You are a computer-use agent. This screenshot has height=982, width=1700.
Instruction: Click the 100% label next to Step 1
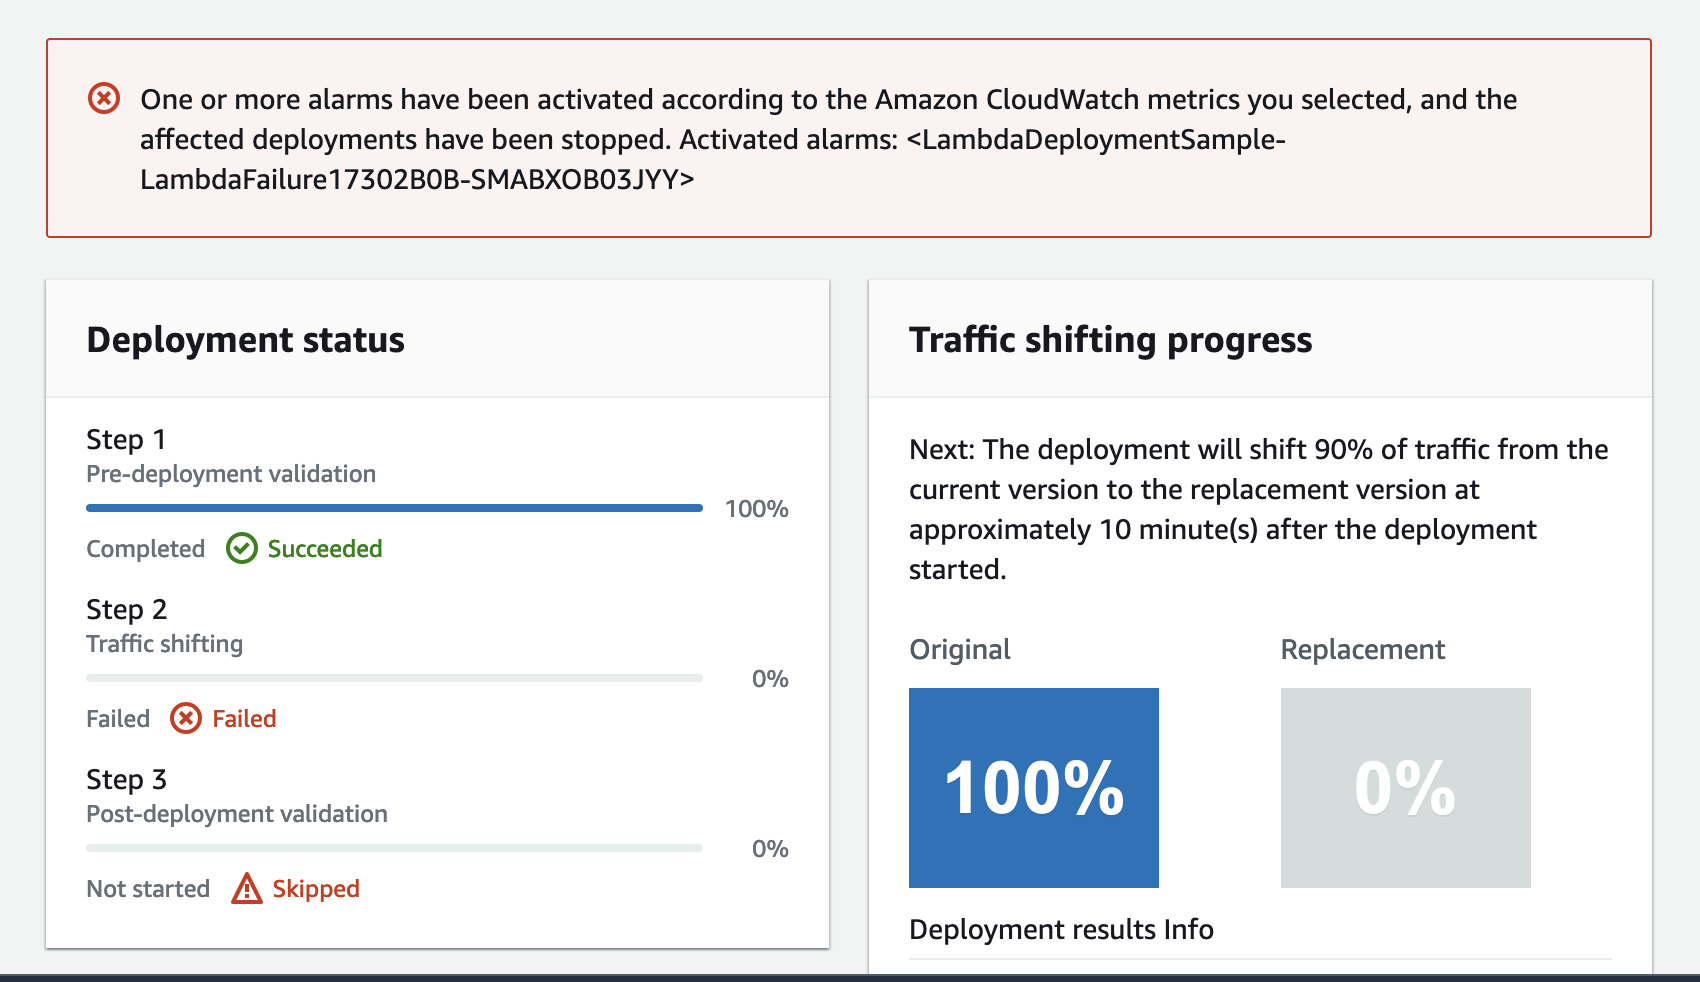(x=756, y=508)
